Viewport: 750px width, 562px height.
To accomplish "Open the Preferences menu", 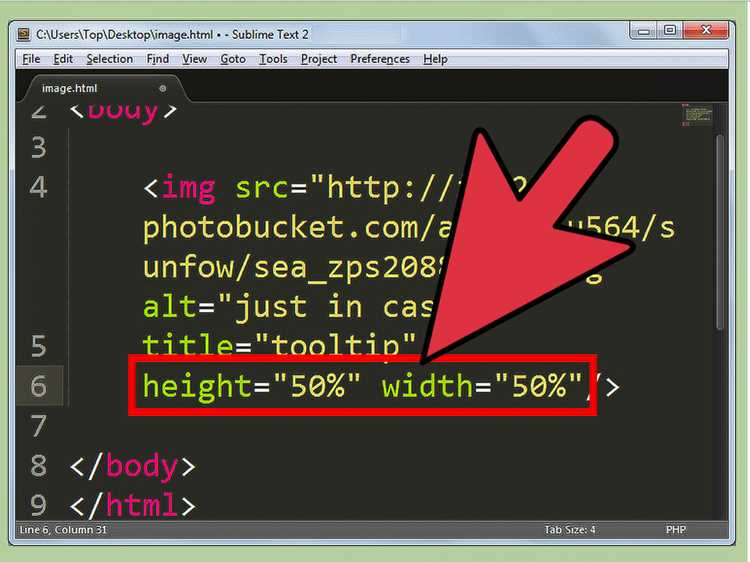I will [x=380, y=59].
